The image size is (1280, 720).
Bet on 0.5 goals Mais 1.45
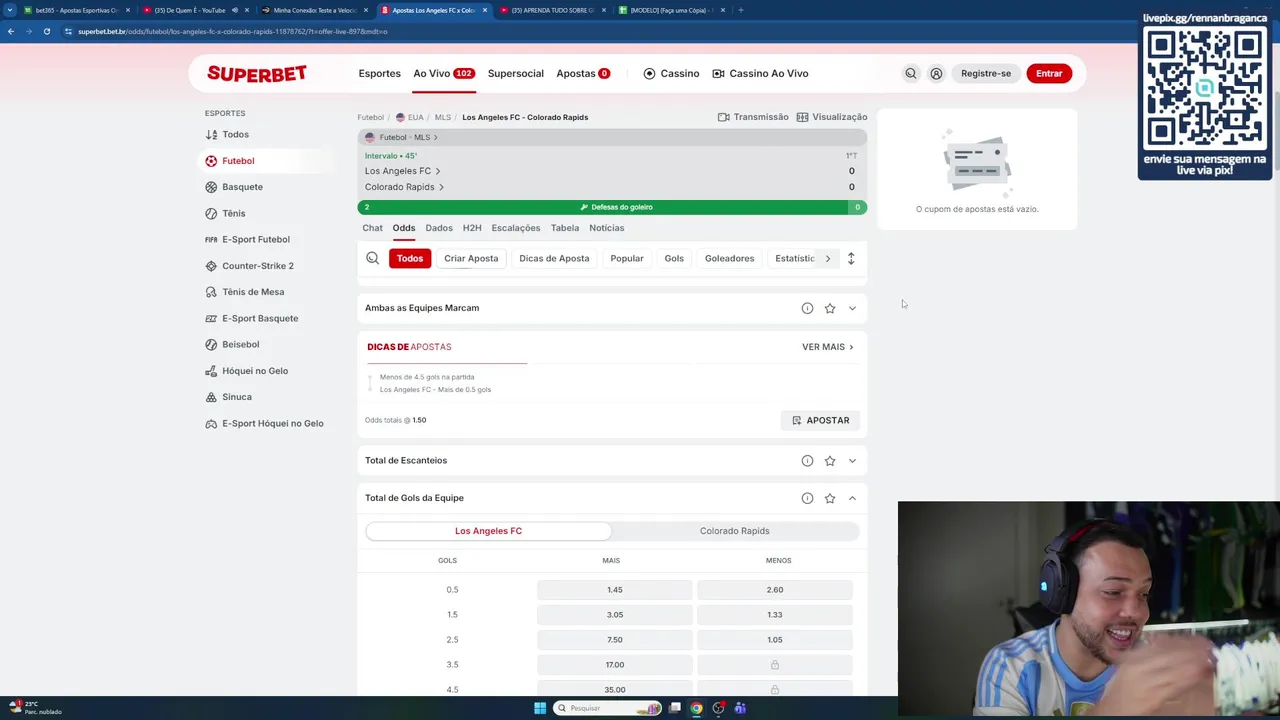614,590
